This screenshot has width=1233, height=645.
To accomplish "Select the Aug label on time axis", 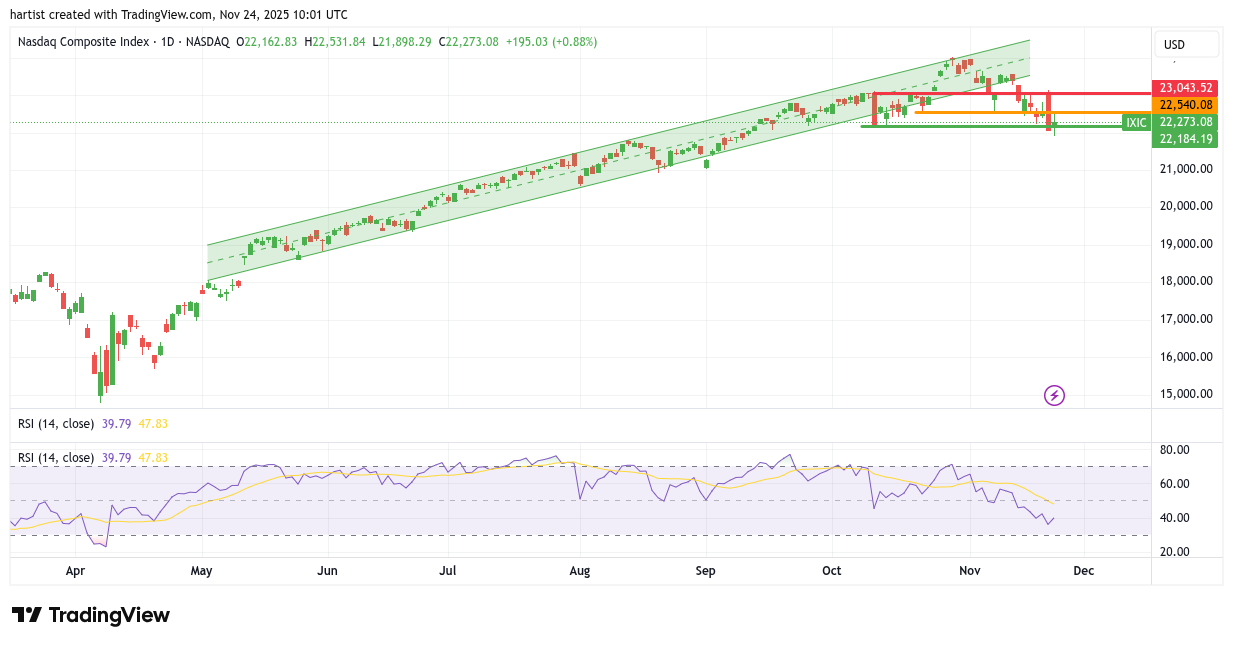I will 579,571.
